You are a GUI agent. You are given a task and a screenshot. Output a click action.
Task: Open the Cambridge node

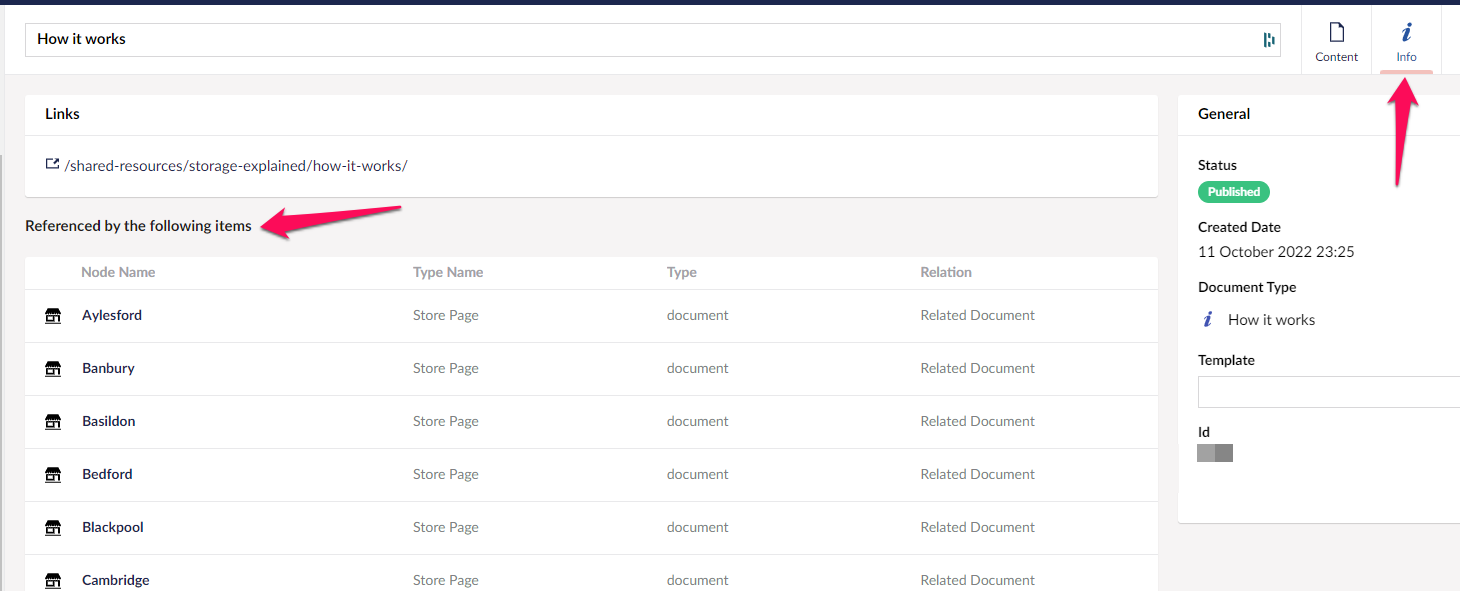click(116, 580)
